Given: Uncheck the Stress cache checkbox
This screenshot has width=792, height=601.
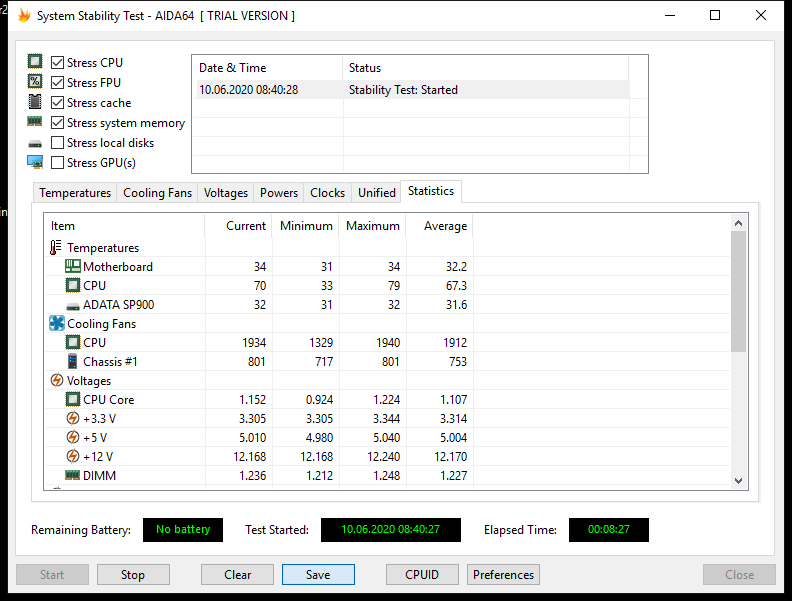Looking at the screenshot, I should (x=58, y=103).
